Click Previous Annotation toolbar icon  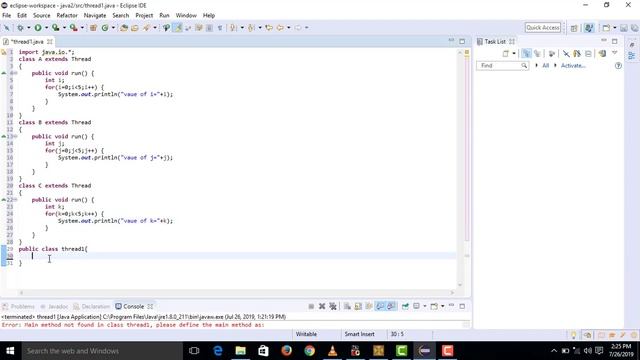click(x=251, y=28)
